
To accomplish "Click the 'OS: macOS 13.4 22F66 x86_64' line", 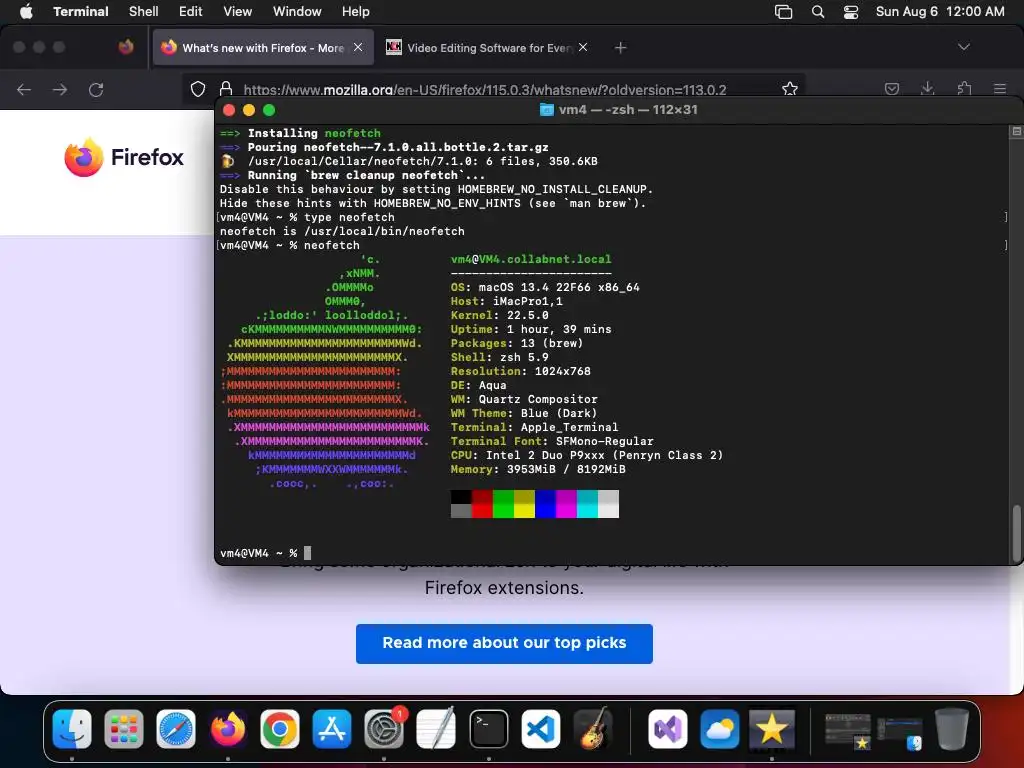I will click(545, 287).
